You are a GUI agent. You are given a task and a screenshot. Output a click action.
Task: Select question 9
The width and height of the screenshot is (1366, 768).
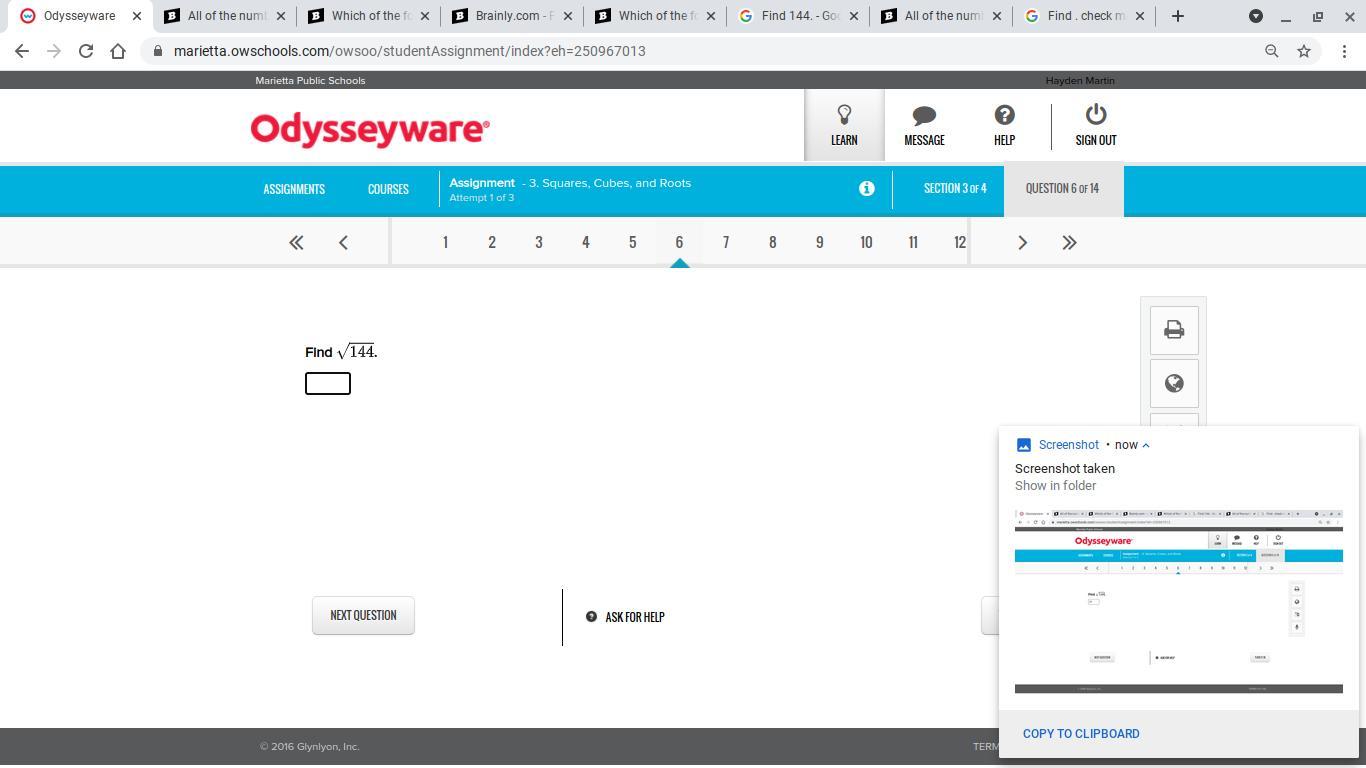(x=820, y=242)
